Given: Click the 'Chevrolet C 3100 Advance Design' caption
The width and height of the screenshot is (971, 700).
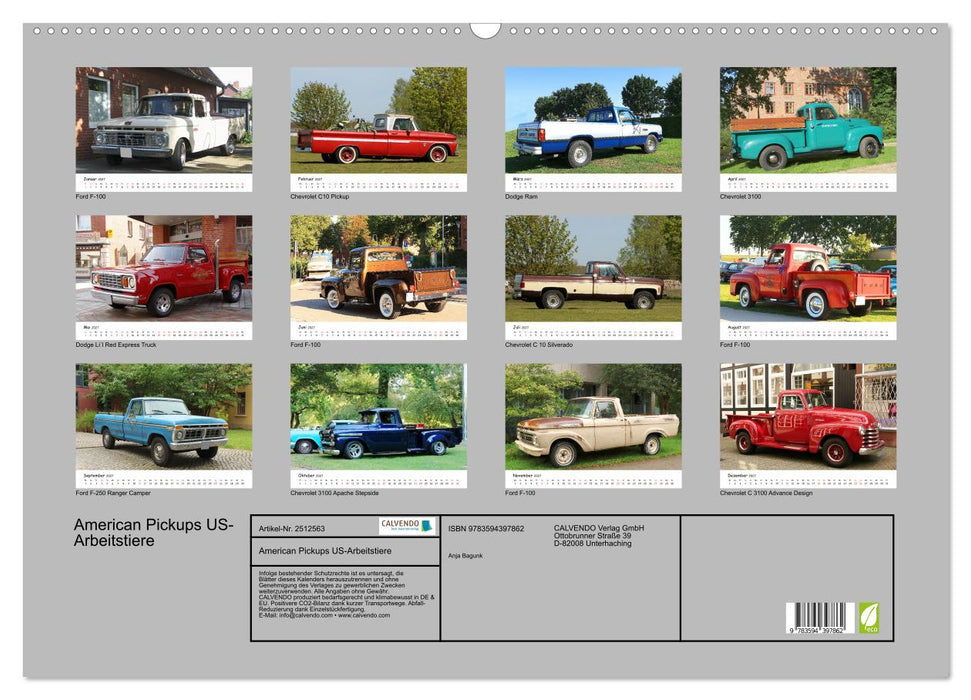Looking at the screenshot, I should 766,493.
